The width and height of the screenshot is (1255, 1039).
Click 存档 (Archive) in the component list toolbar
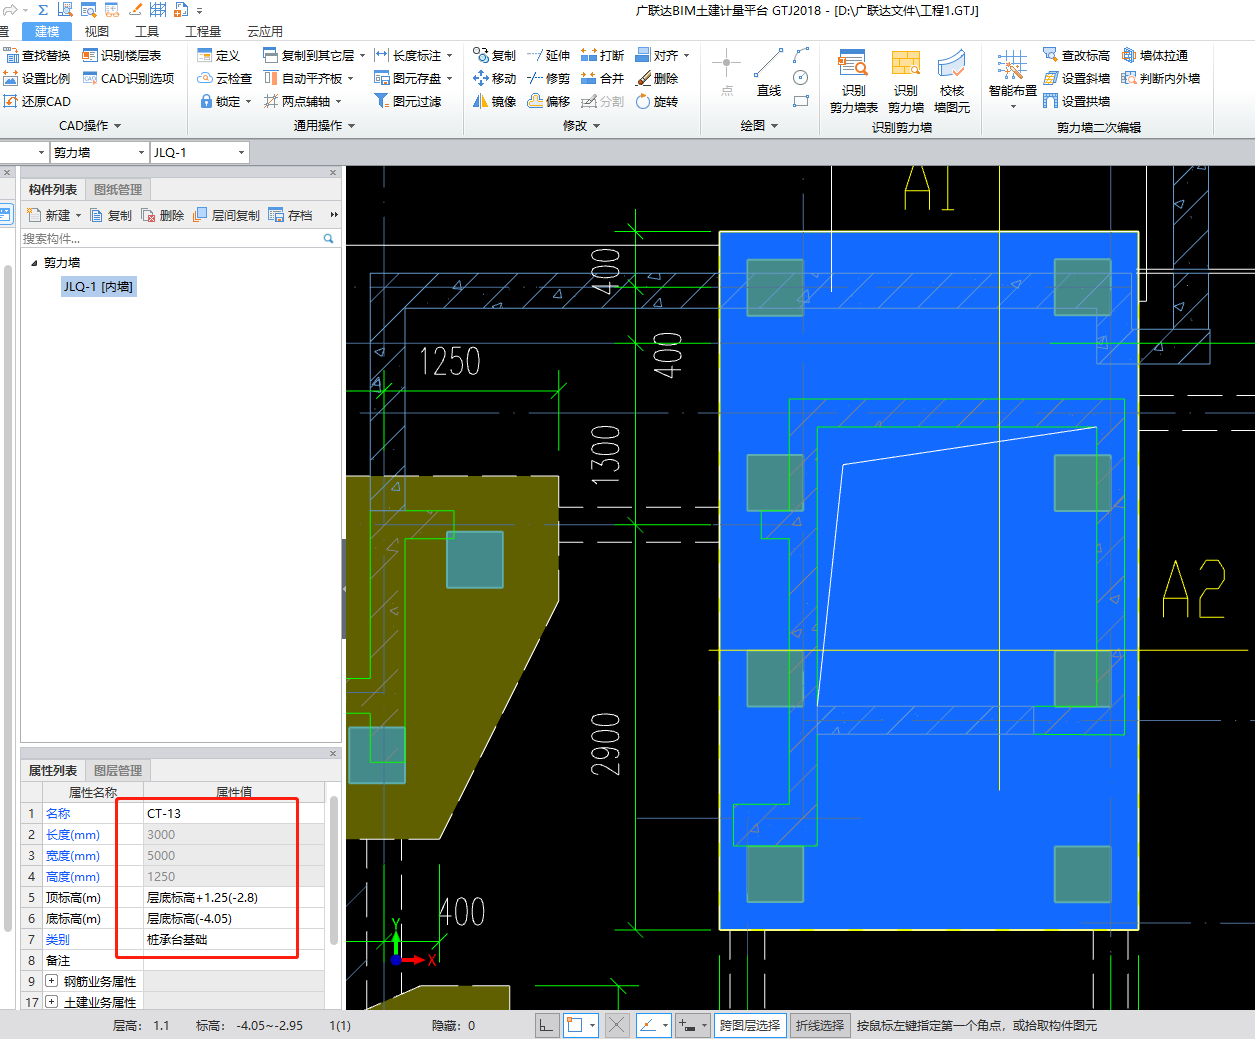290,215
